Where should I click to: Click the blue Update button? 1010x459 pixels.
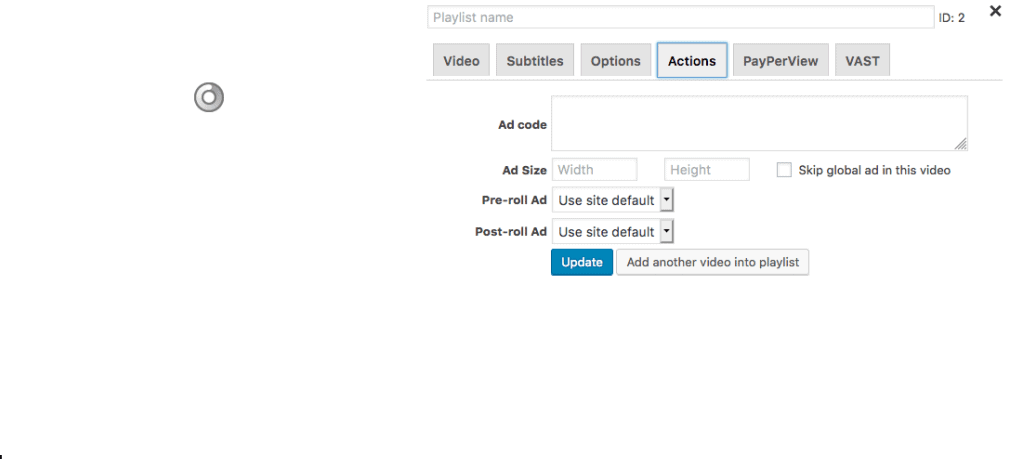point(582,262)
